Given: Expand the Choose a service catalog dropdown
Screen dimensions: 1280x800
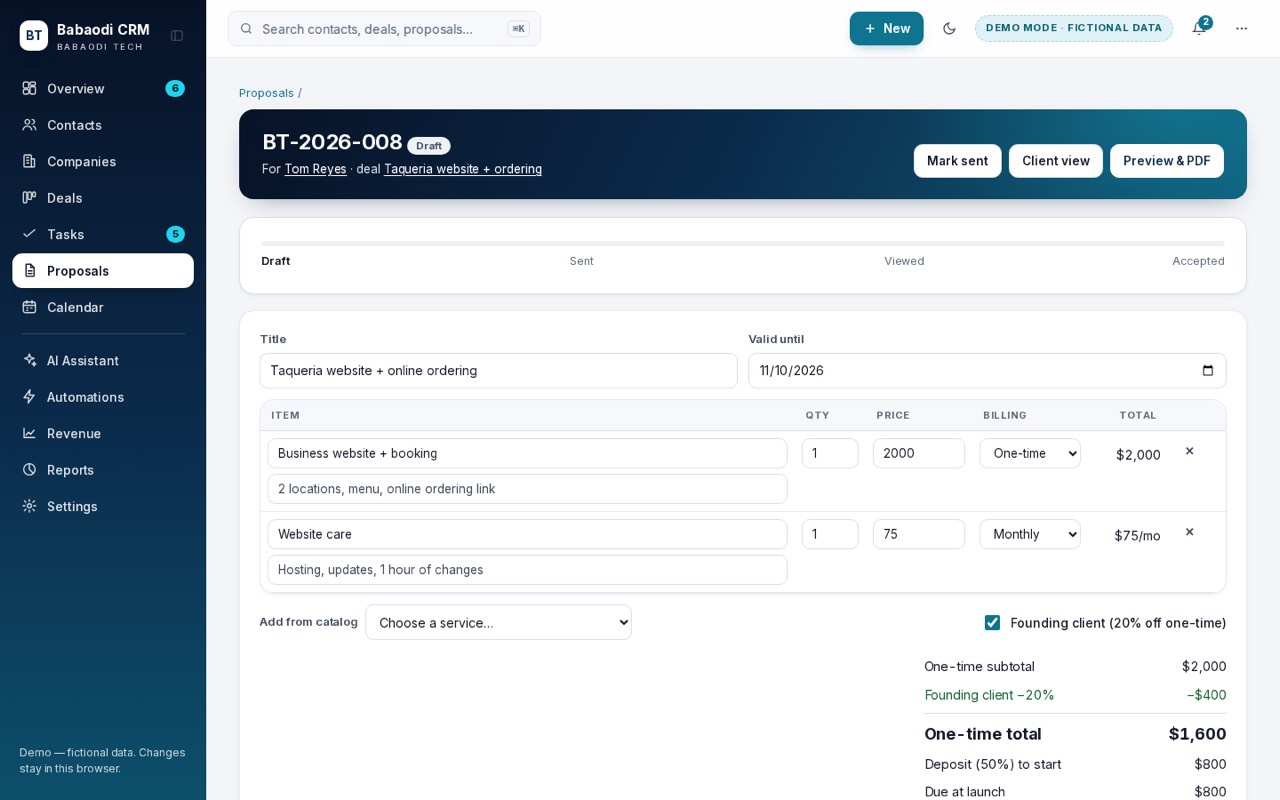Looking at the screenshot, I should (x=498, y=622).
